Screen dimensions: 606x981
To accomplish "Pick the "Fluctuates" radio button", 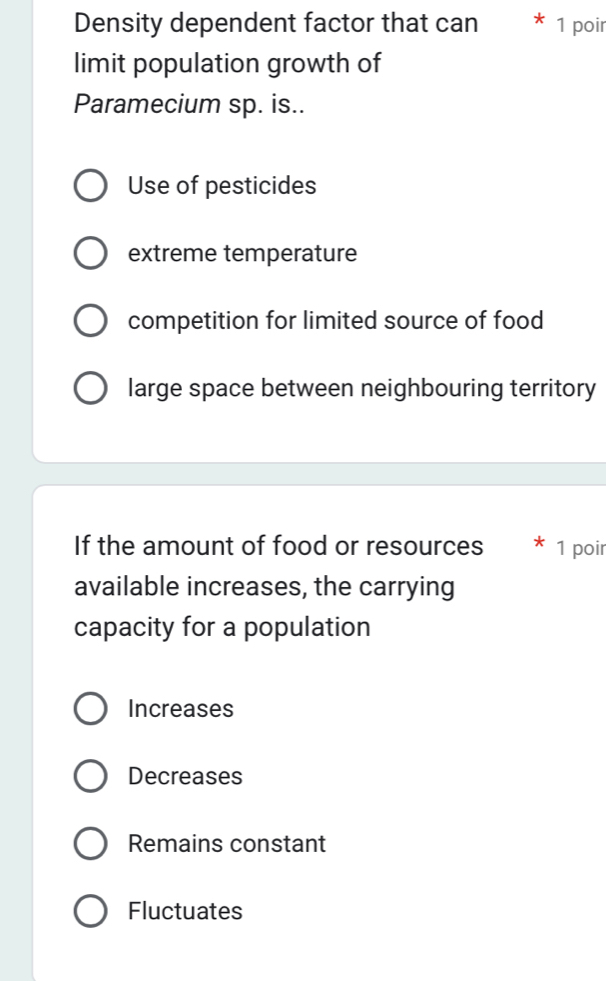I will (90, 911).
